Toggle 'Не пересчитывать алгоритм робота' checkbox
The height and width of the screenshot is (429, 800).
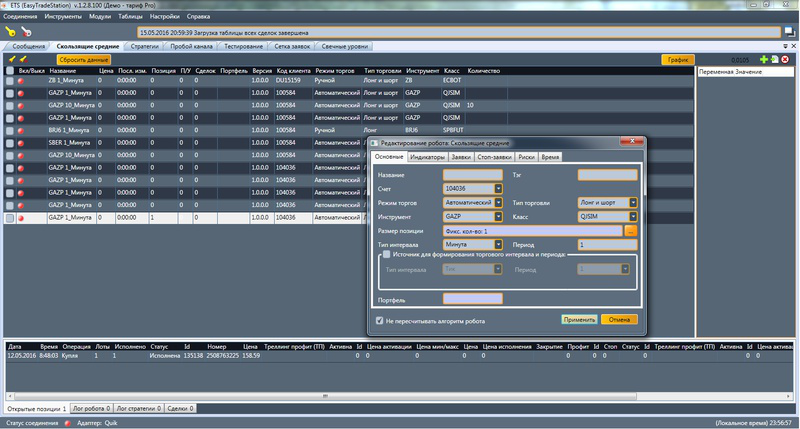coord(379,320)
